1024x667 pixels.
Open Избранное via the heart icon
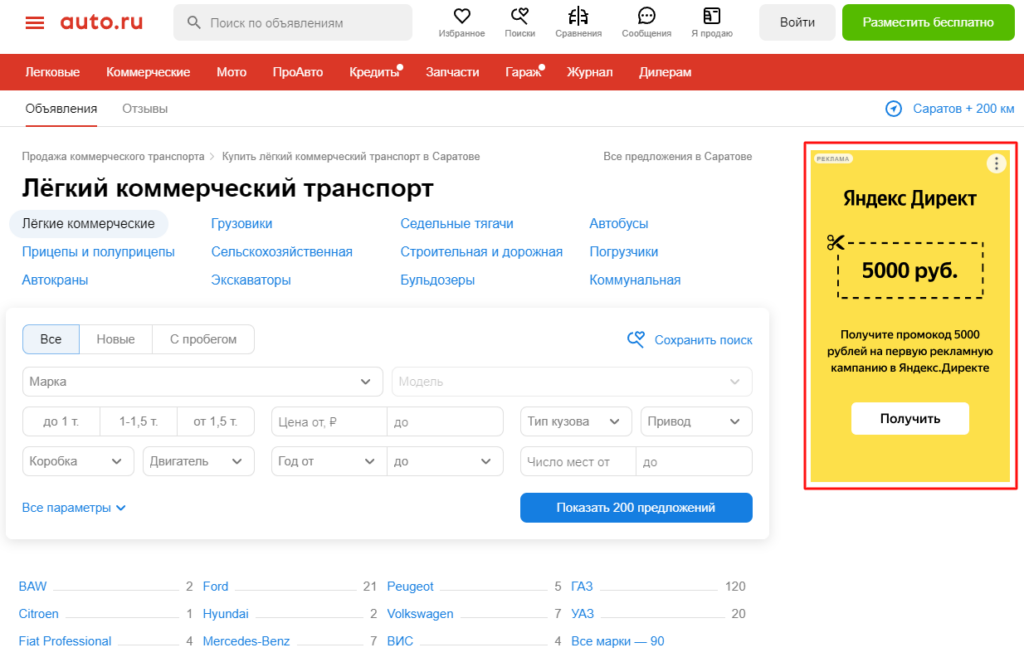coord(461,15)
